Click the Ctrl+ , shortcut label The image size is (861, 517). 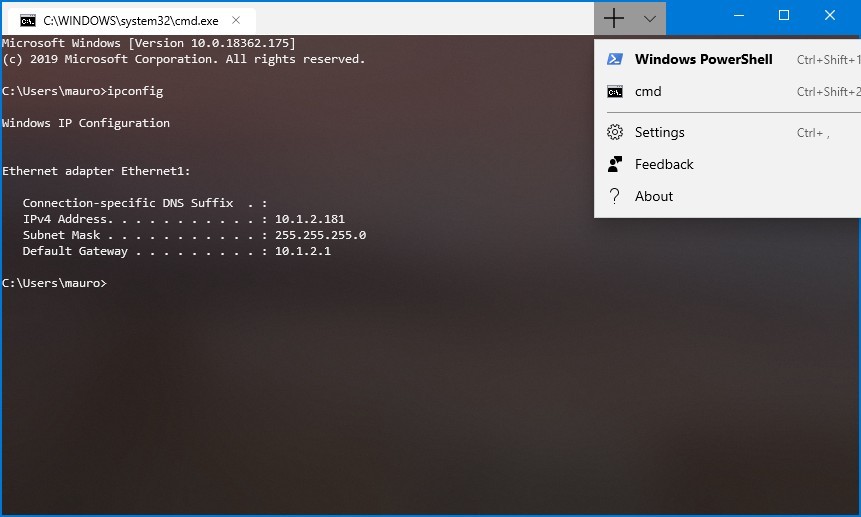click(x=813, y=133)
